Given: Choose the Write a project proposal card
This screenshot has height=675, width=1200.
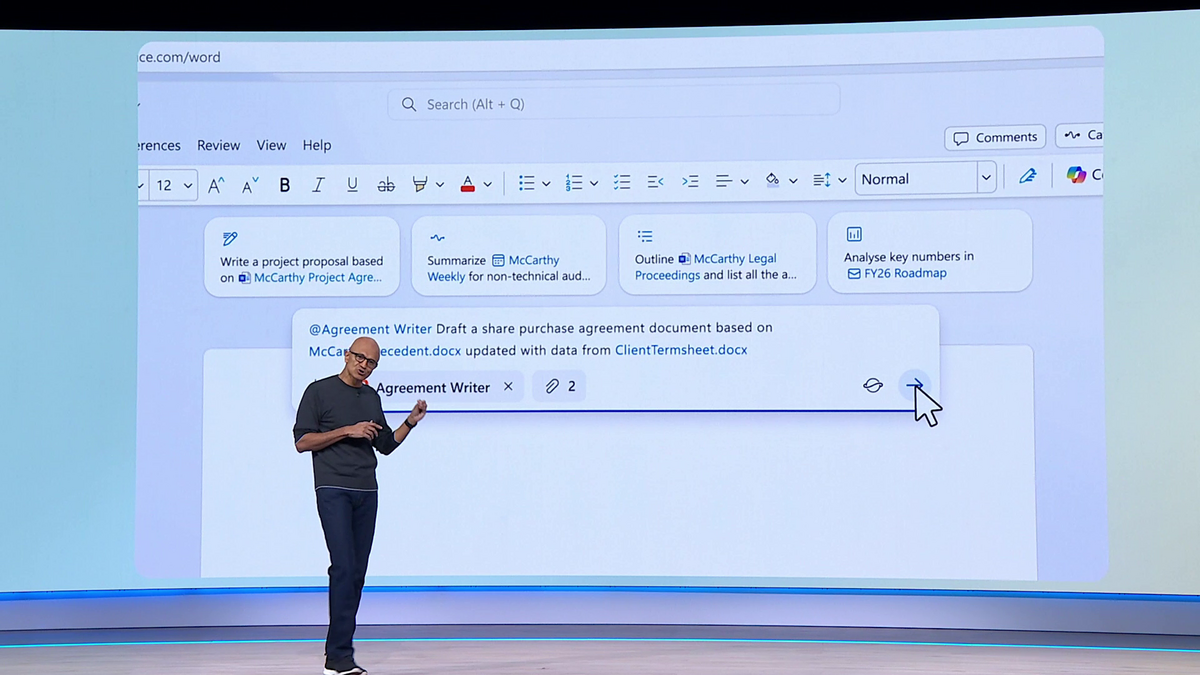Looking at the screenshot, I should pyautogui.click(x=302, y=257).
